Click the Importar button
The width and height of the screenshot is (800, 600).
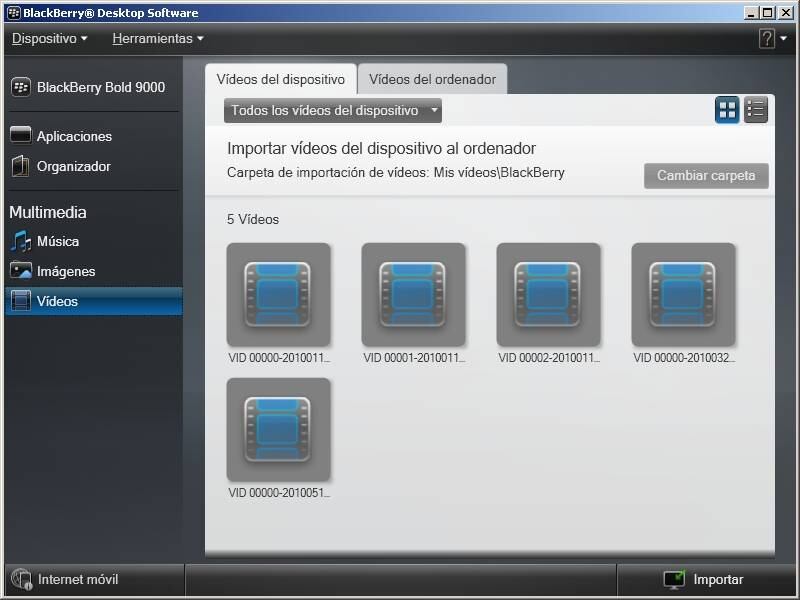click(704, 580)
